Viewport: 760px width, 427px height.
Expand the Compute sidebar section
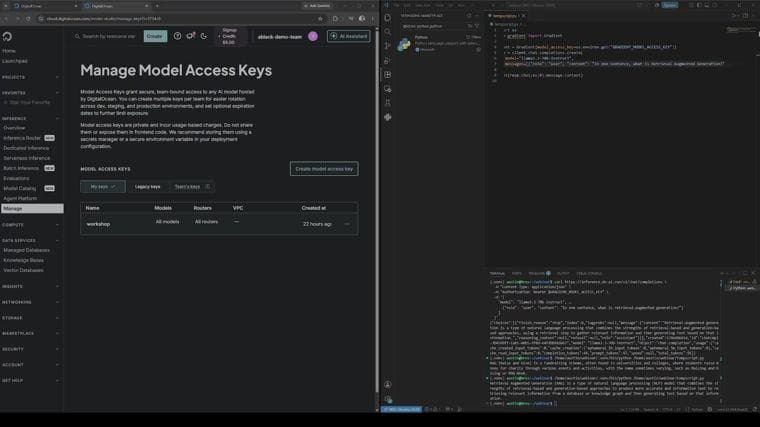[31, 225]
